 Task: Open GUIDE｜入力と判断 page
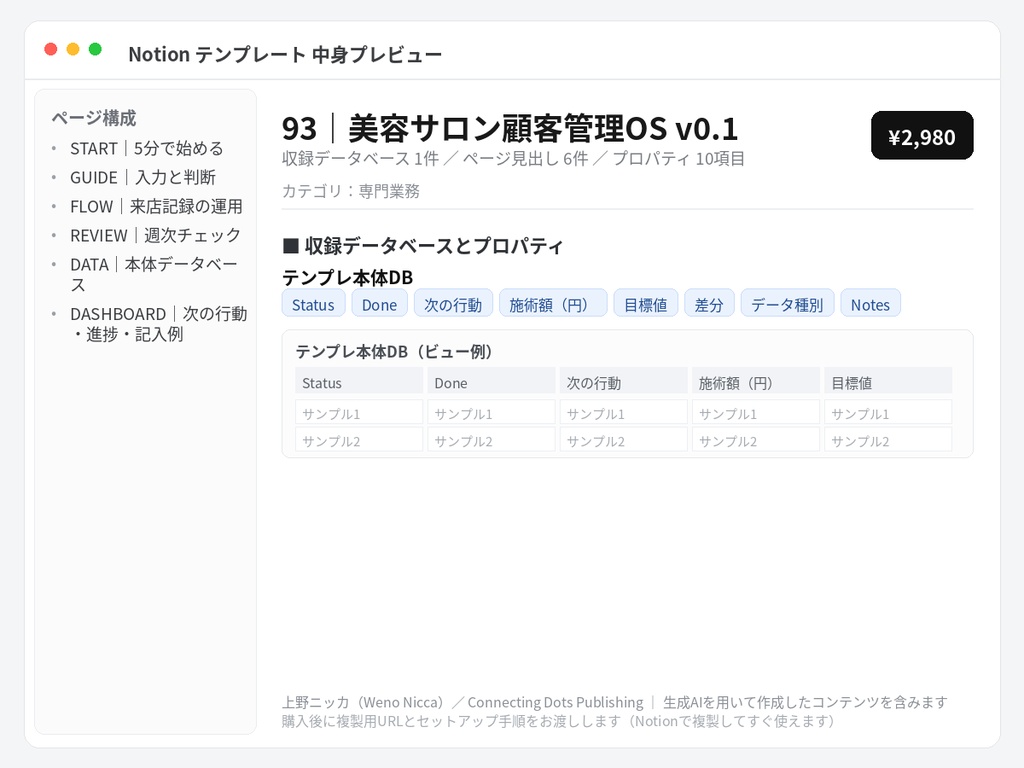click(142, 177)
